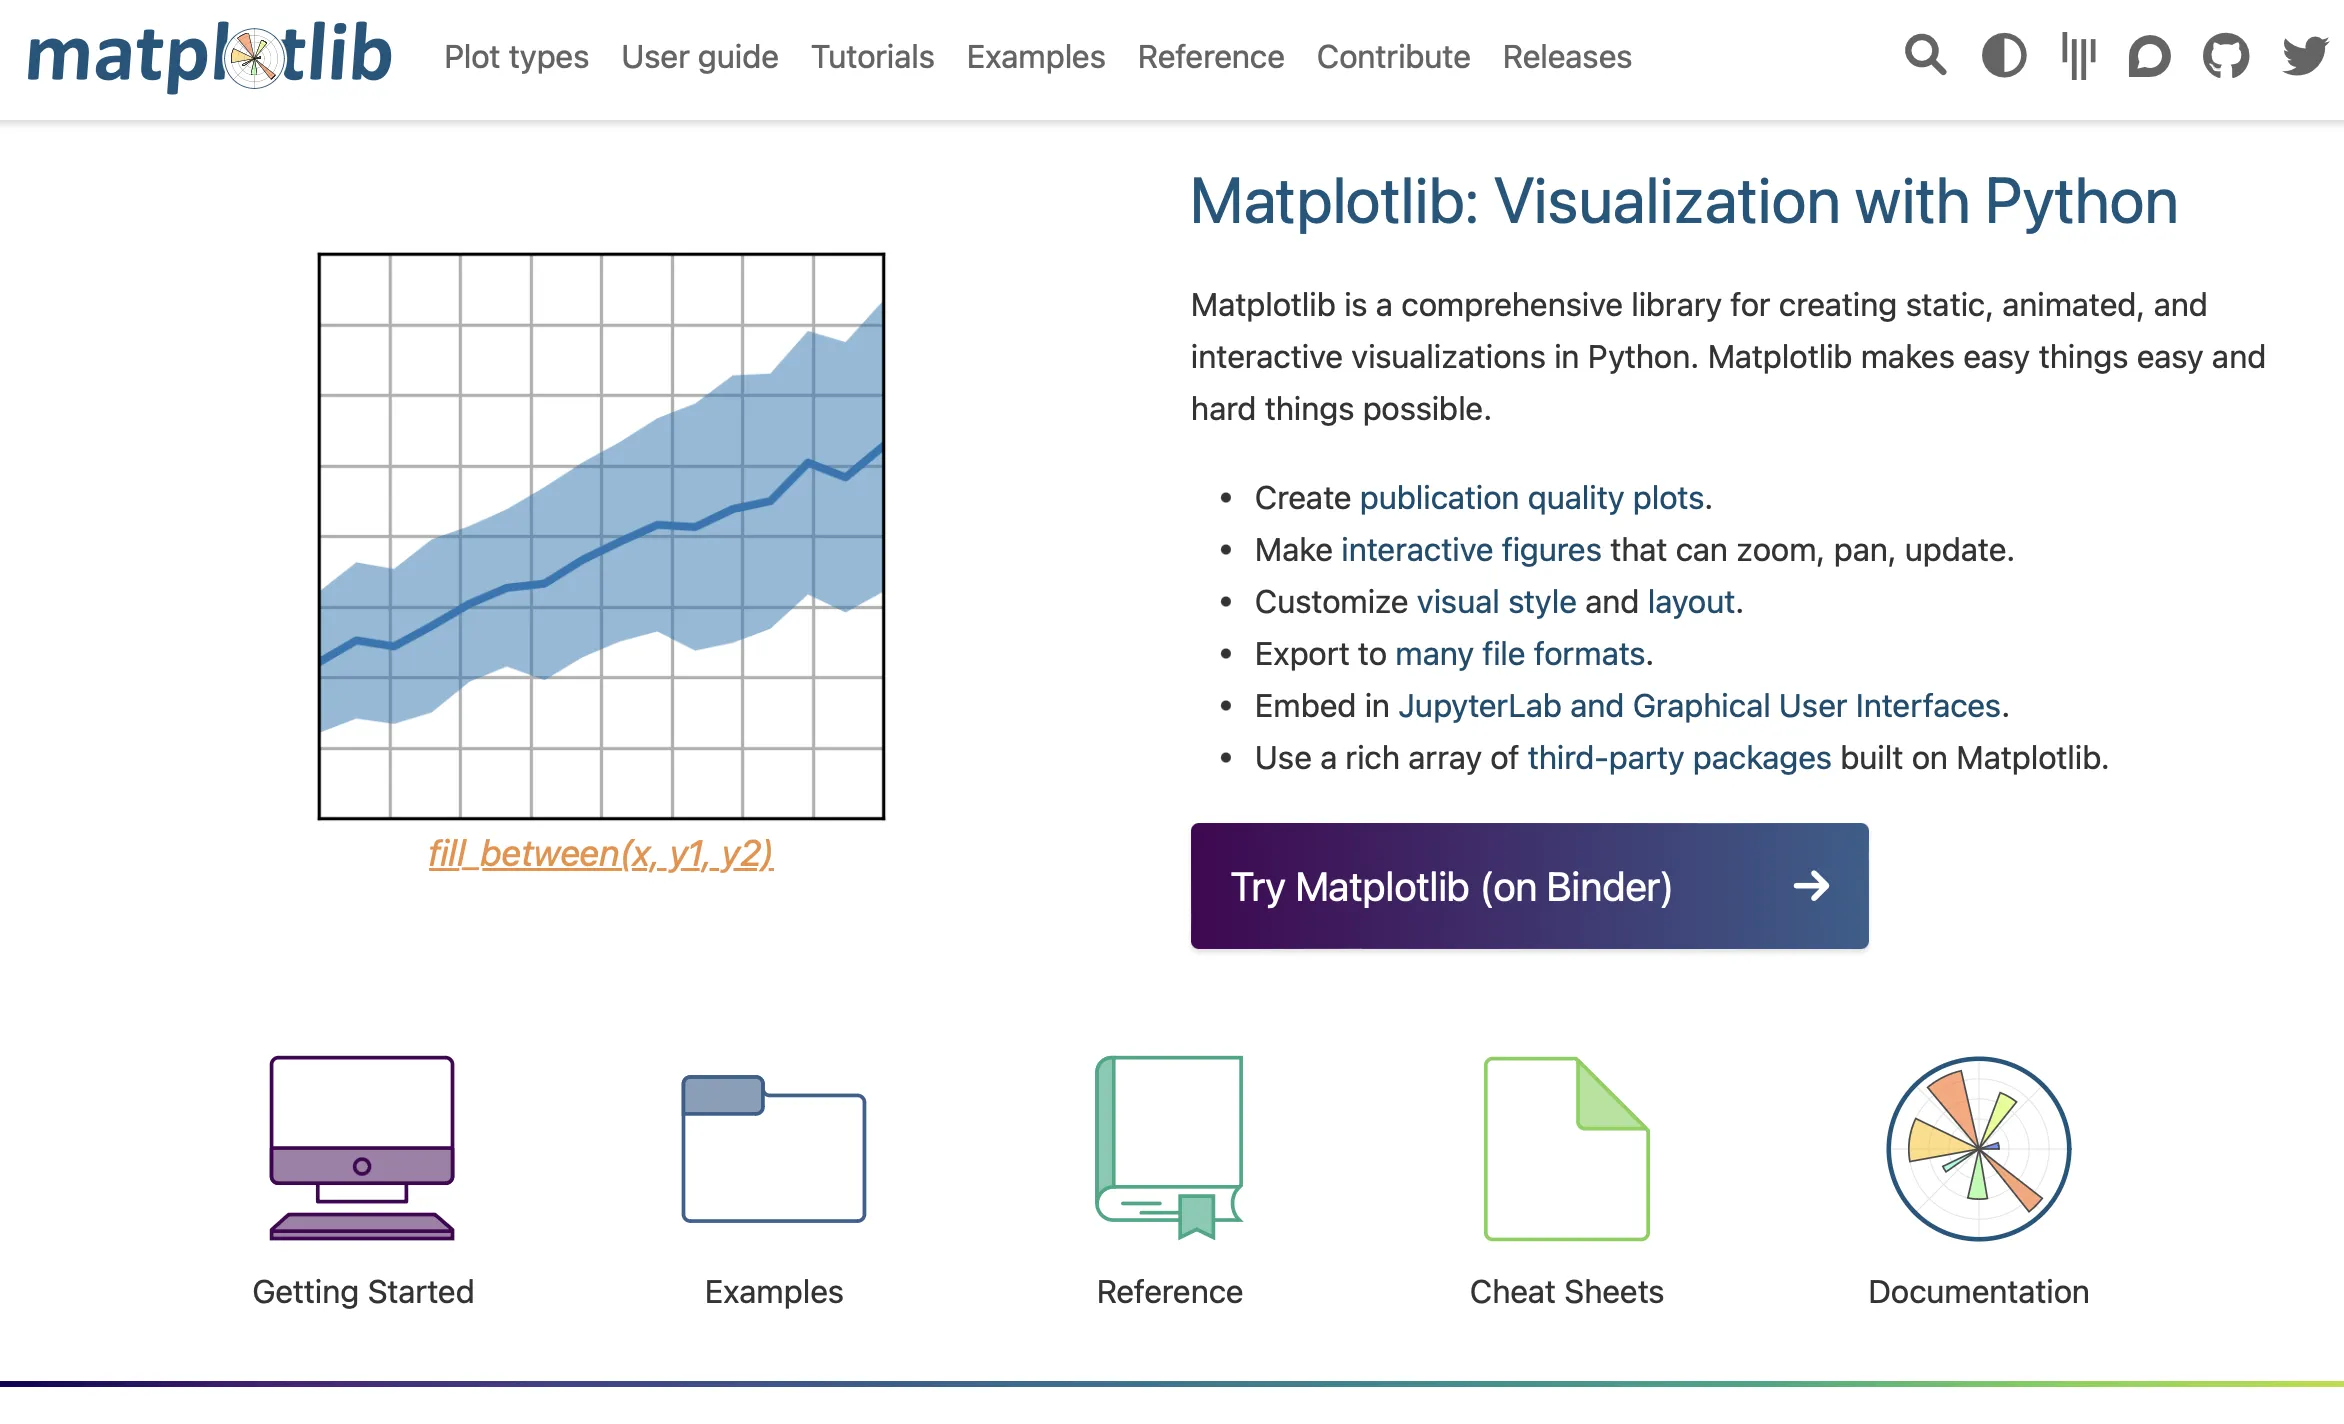
Task: Open the GitHub repository icon
Action: click(x=2226, y=56)
